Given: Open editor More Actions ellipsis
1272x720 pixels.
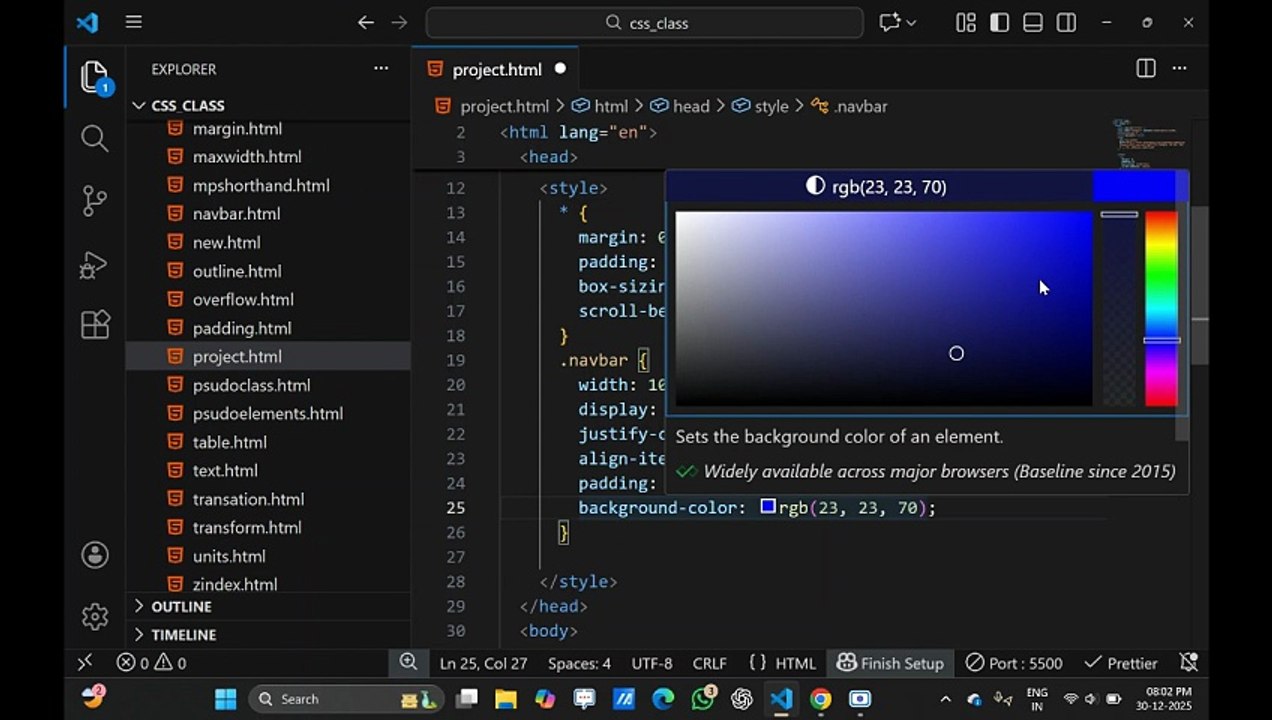Looking at the screenshot, I should 1179,69.
